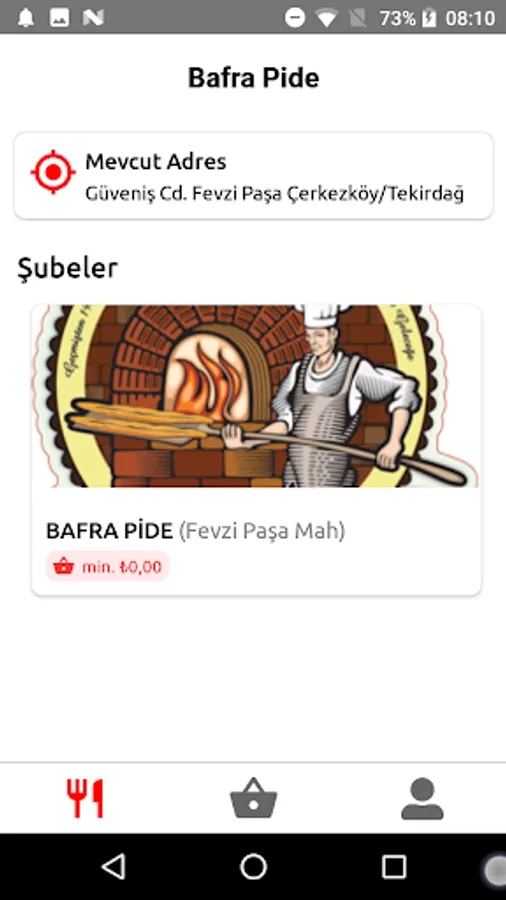This screenshot has height=900, width=506.
Task: Open the BAFRA PİDE Fevzi Paşa Mah branch
Action: (256, 450)
